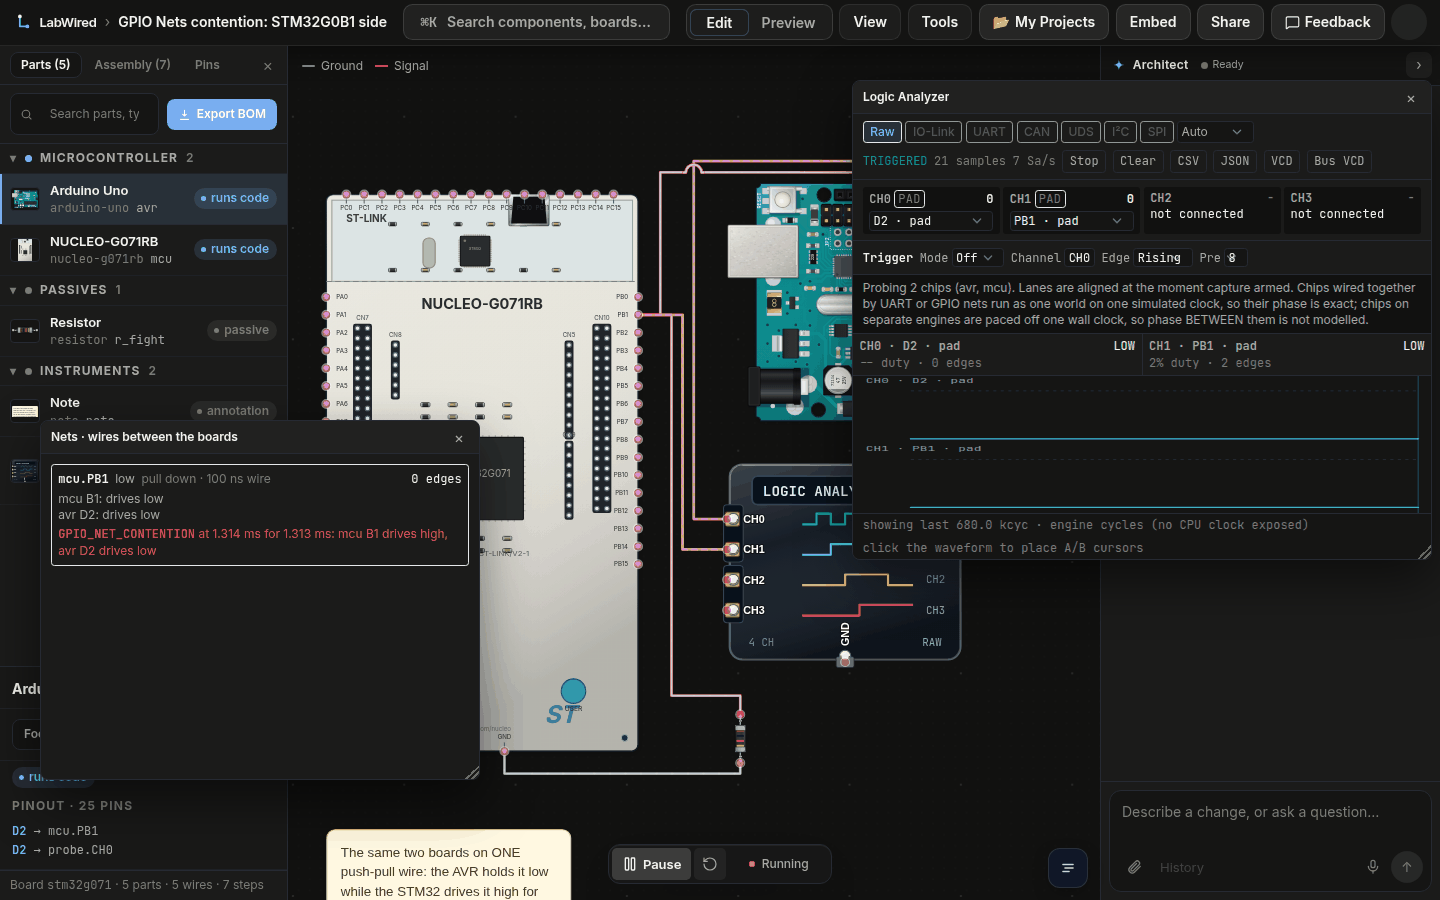Image resolution: width=1440 pixels, height=900 pixels.
Task: Select the Raw decoder mode
Action: 882,132
